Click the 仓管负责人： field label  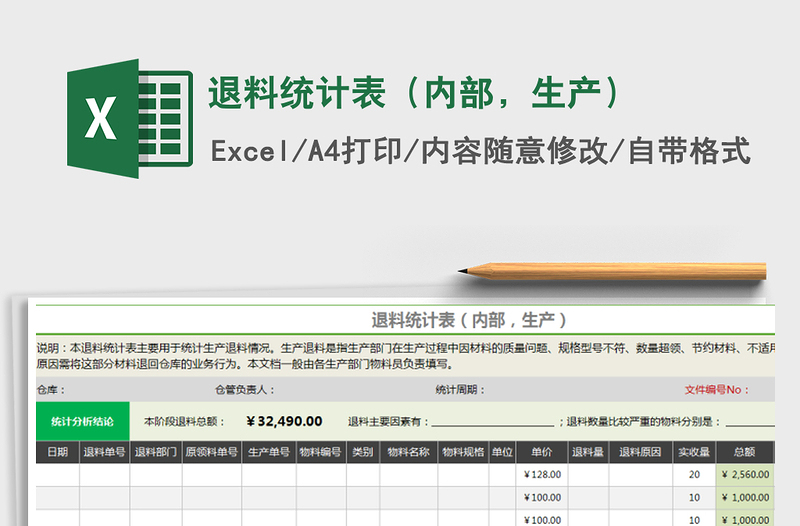[245, 390]
